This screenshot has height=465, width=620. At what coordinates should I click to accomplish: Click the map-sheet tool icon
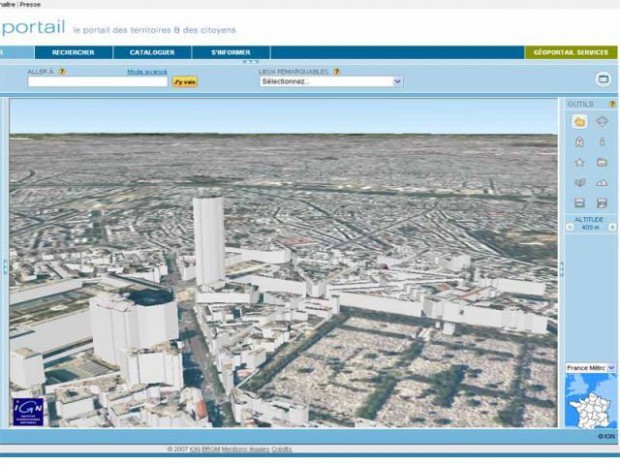pyautogui.click(x=579, y=183)
